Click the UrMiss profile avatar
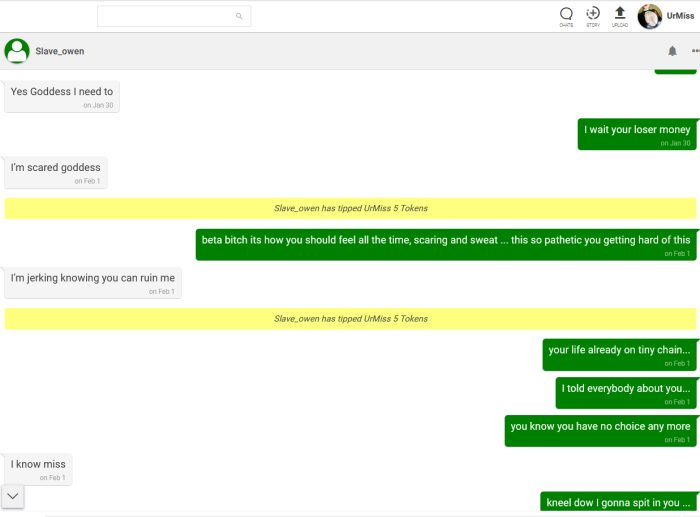Image resolution: width=700 pixels, height=517 pixels. point(650,16)
